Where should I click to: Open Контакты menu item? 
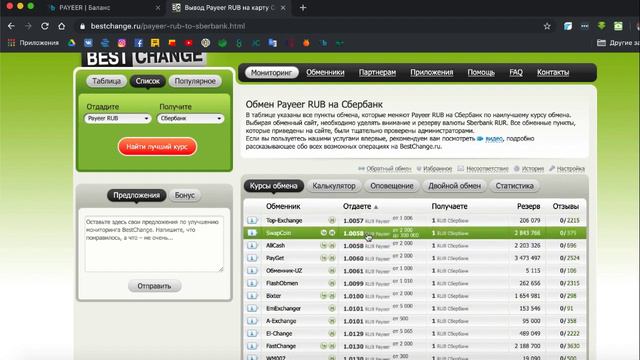[553, 72]
